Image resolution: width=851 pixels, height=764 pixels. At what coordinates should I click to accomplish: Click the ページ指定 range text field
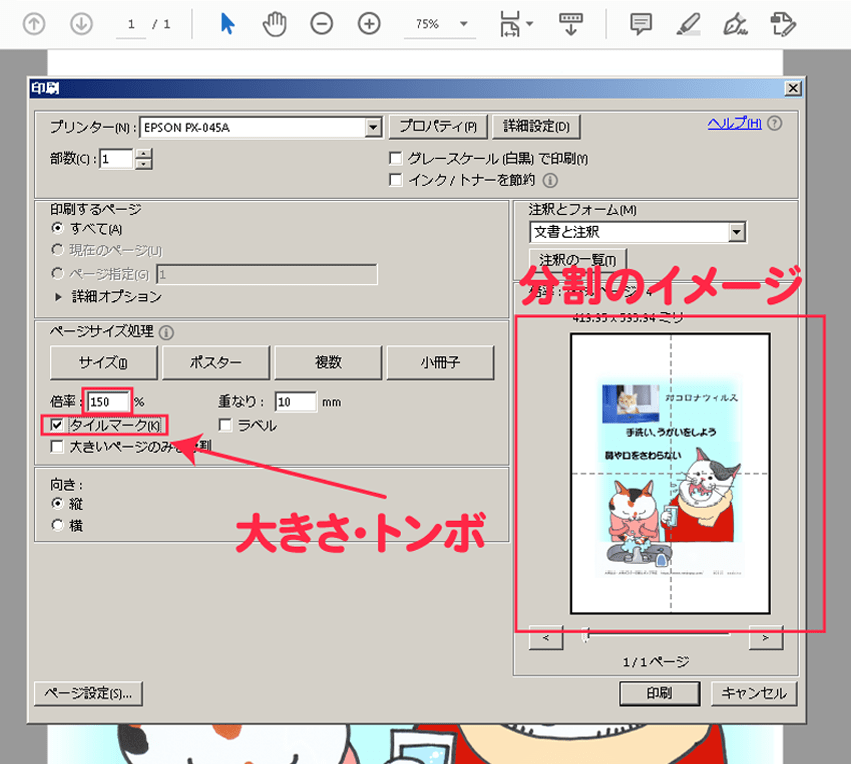coord(266,275)
